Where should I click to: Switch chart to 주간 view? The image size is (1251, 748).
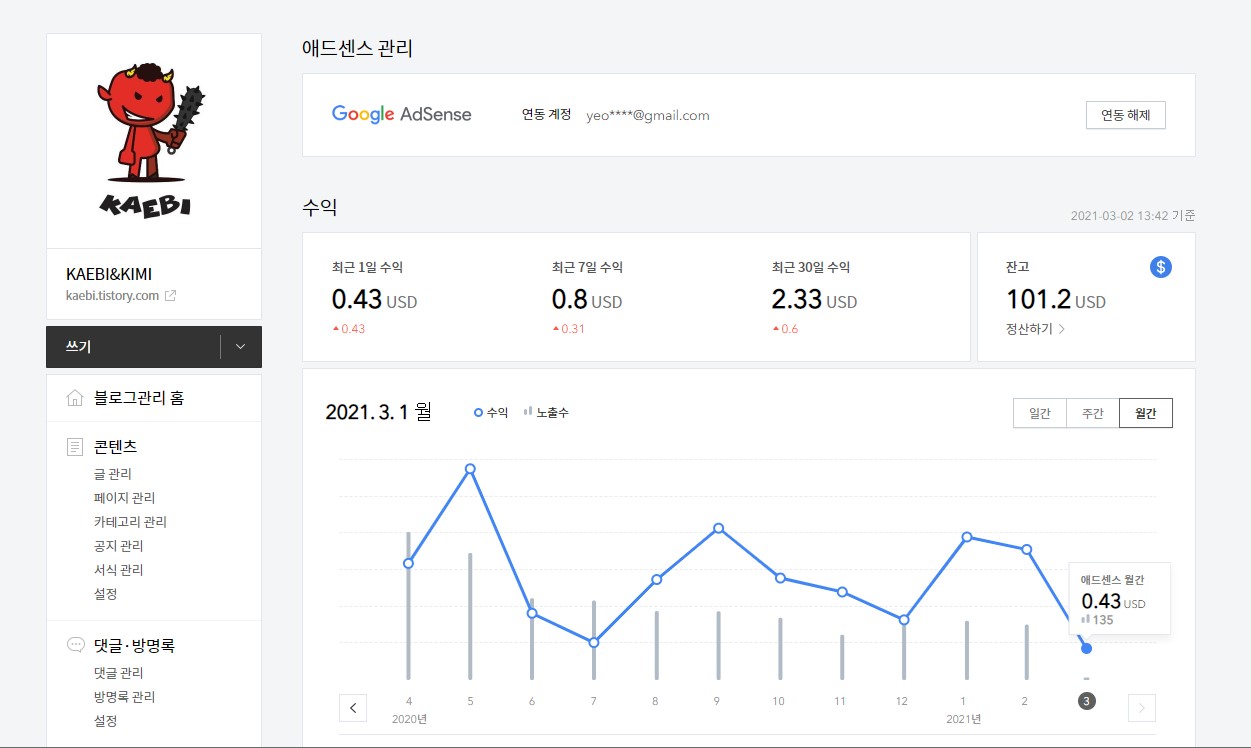click(1093, 413)
